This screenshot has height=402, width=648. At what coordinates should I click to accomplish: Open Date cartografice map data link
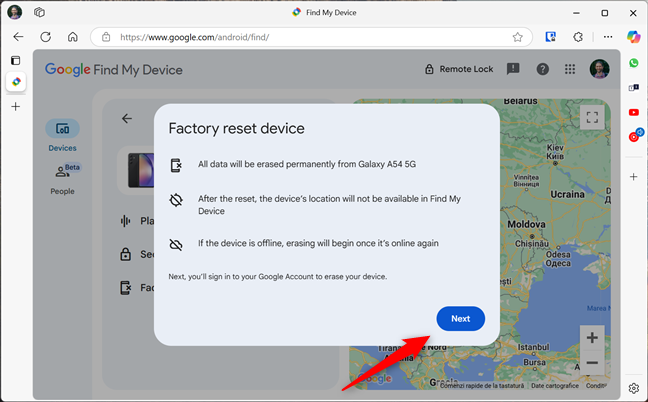pyautogui.click(x=555, y=385)
